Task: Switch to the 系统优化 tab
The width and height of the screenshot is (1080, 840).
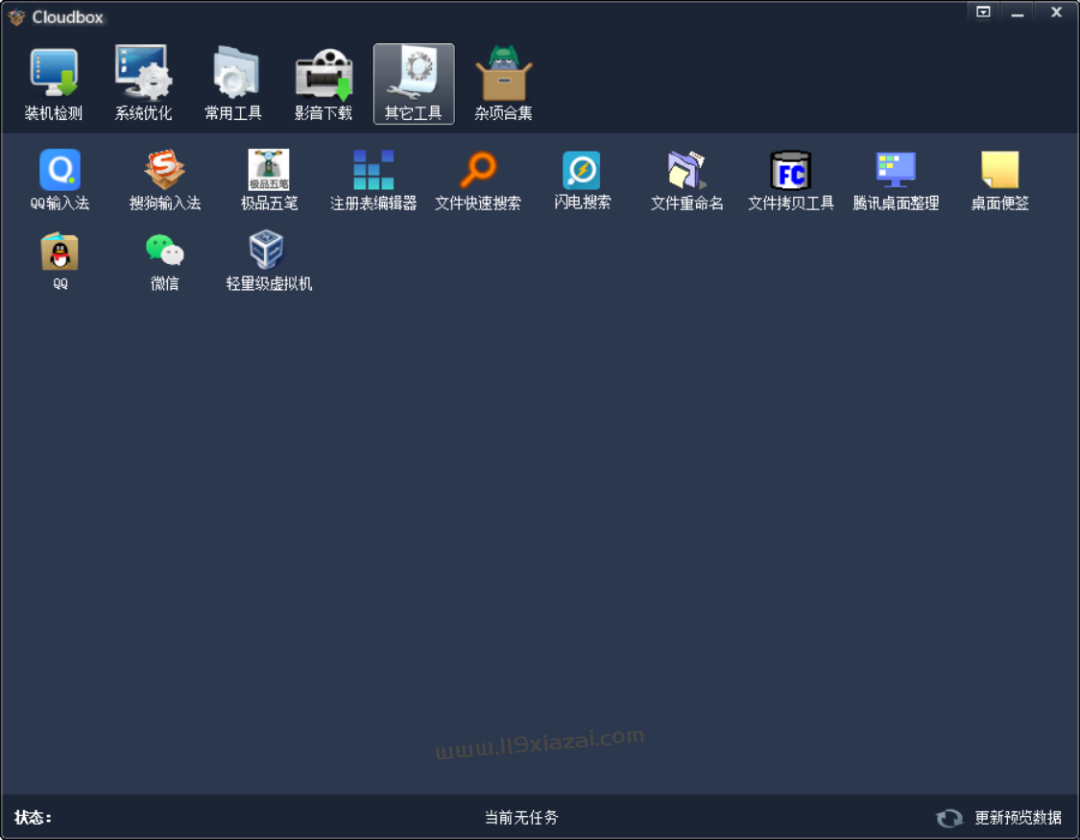Action: 143,84
